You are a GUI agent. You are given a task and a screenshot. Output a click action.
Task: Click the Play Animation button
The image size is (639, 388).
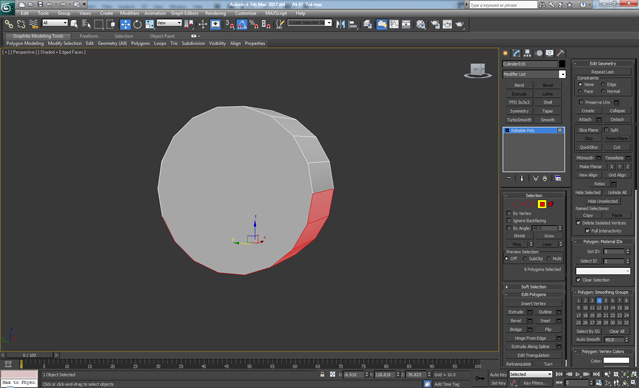(578, 374)
